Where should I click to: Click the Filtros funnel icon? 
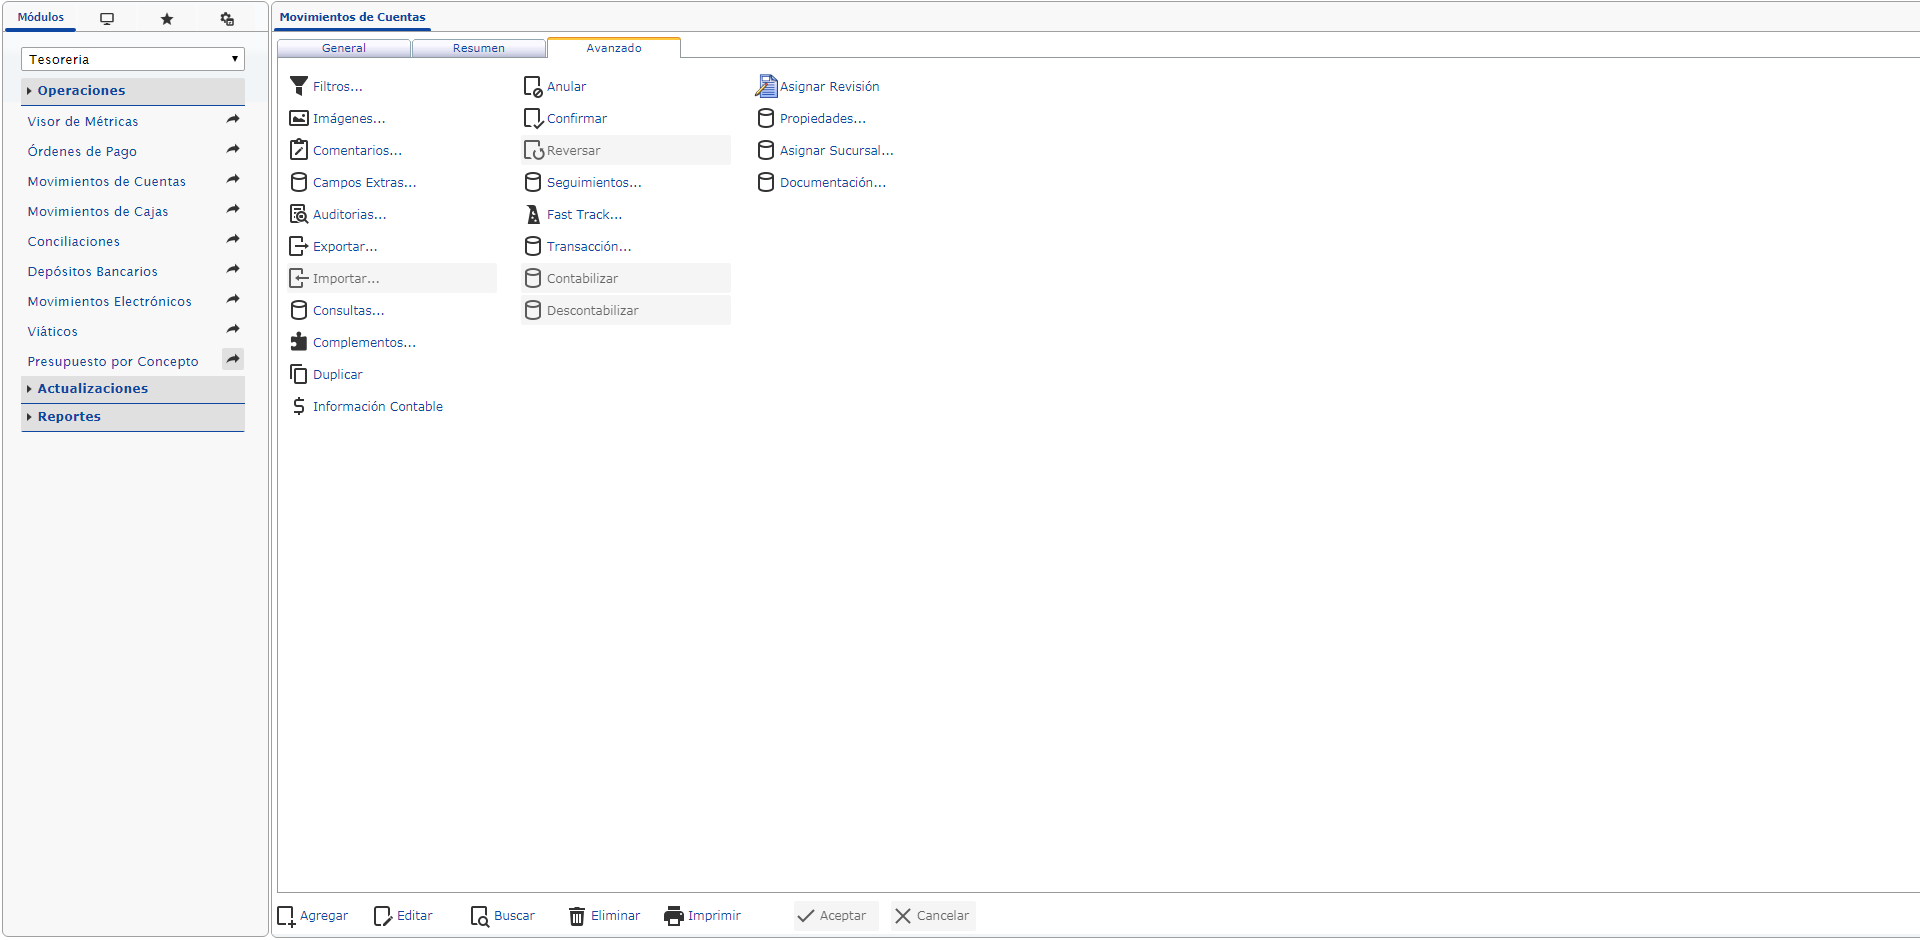coord(298,86)
